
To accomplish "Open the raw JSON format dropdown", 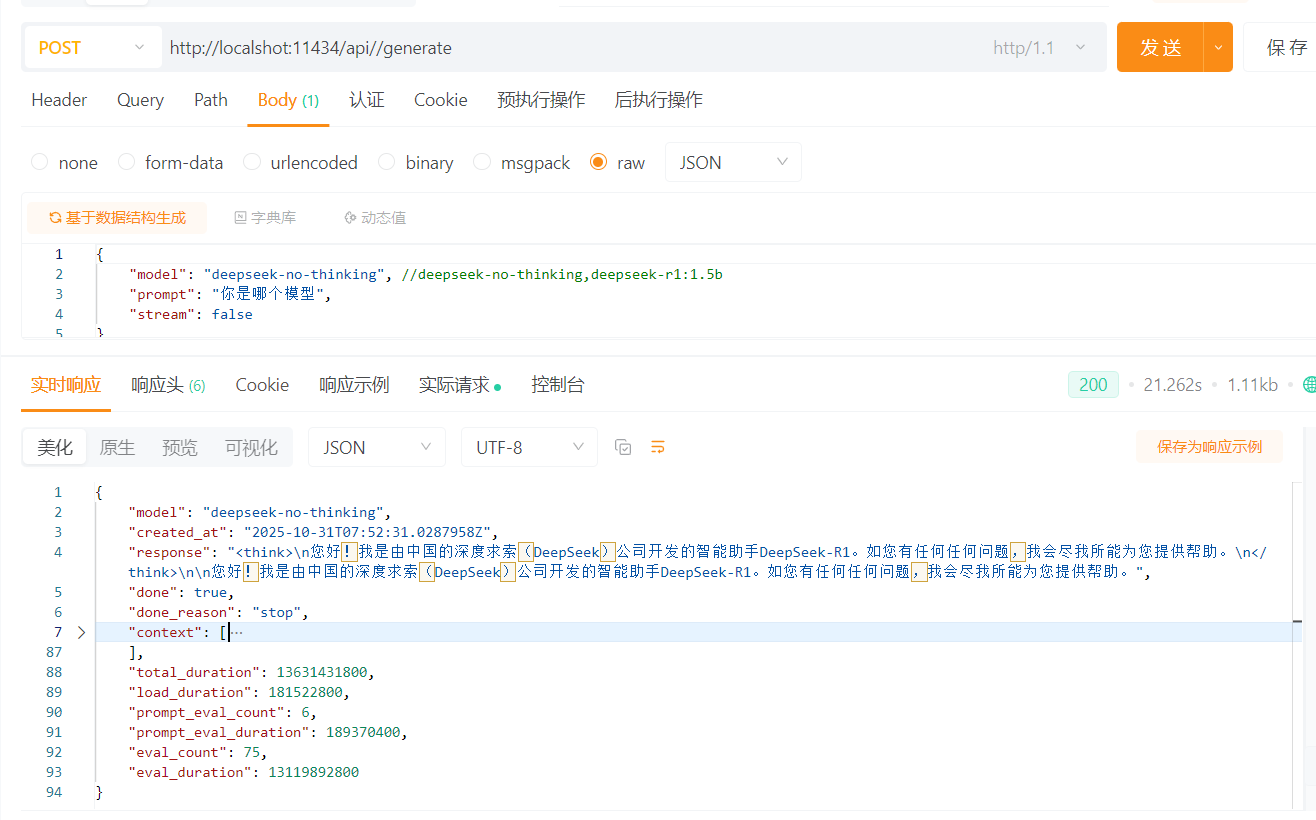I will 733,162.
